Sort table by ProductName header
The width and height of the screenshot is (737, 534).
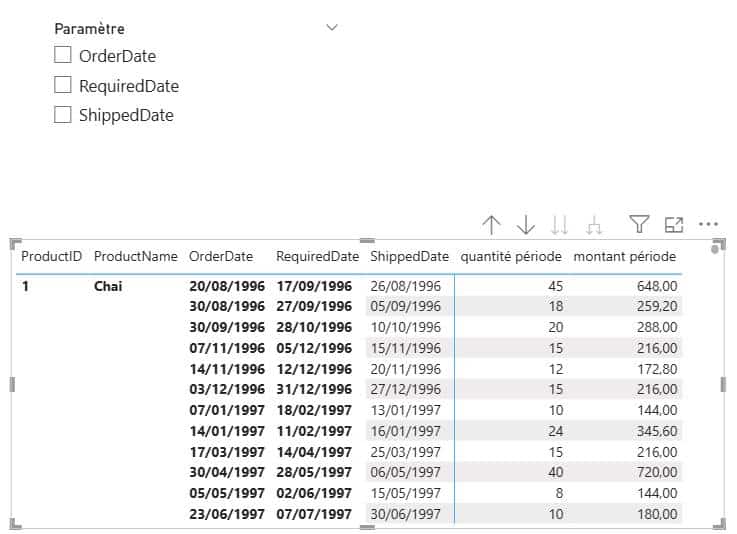(135, 257)
